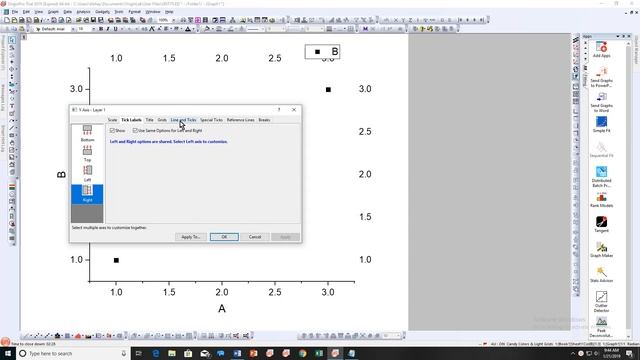640x360 pixels.
Task: Open the Graph Maker app
Action: [601, 249]
